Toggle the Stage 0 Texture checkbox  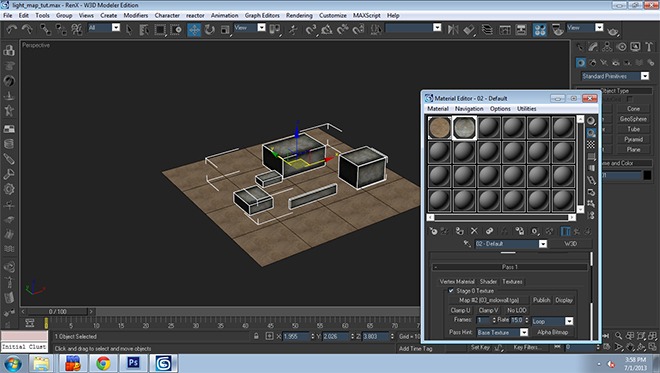[x=451, y=290]
